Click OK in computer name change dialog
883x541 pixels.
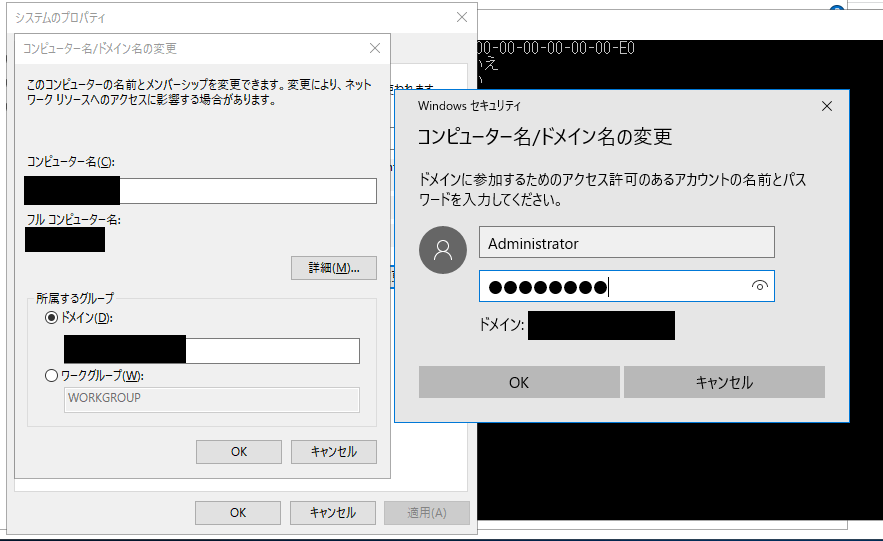click(239, 451)
